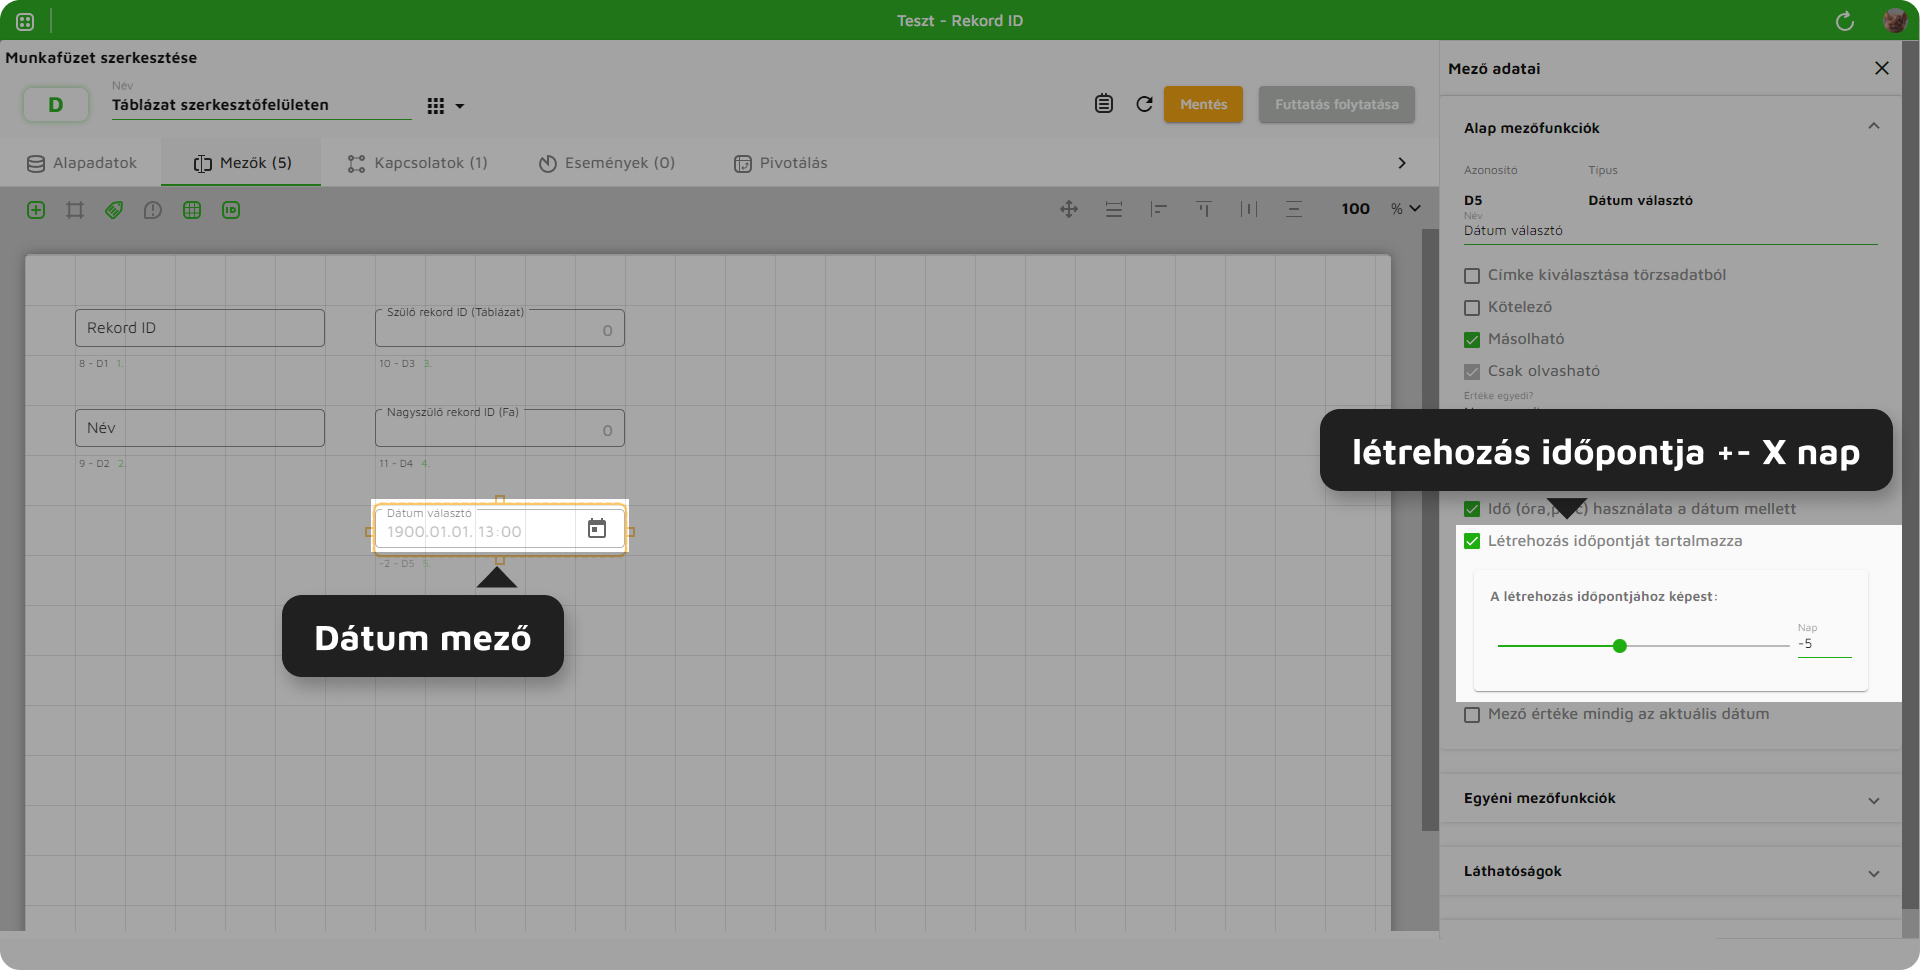Click the orange Mentés button
The width and height of the screenshot is (1920, 970).
tap(1203, 104)
